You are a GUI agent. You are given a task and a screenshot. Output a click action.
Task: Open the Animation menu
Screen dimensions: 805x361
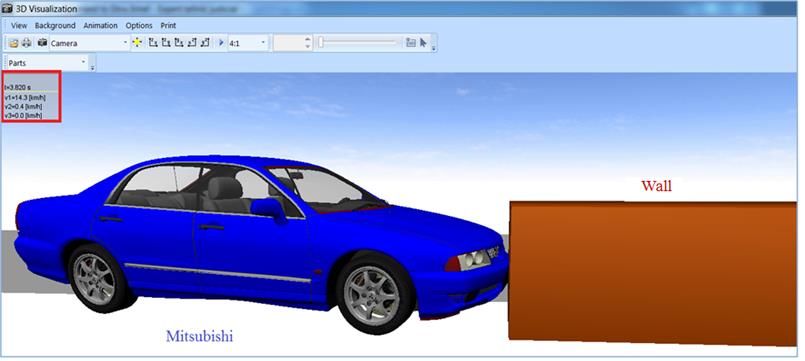(101, 25)
